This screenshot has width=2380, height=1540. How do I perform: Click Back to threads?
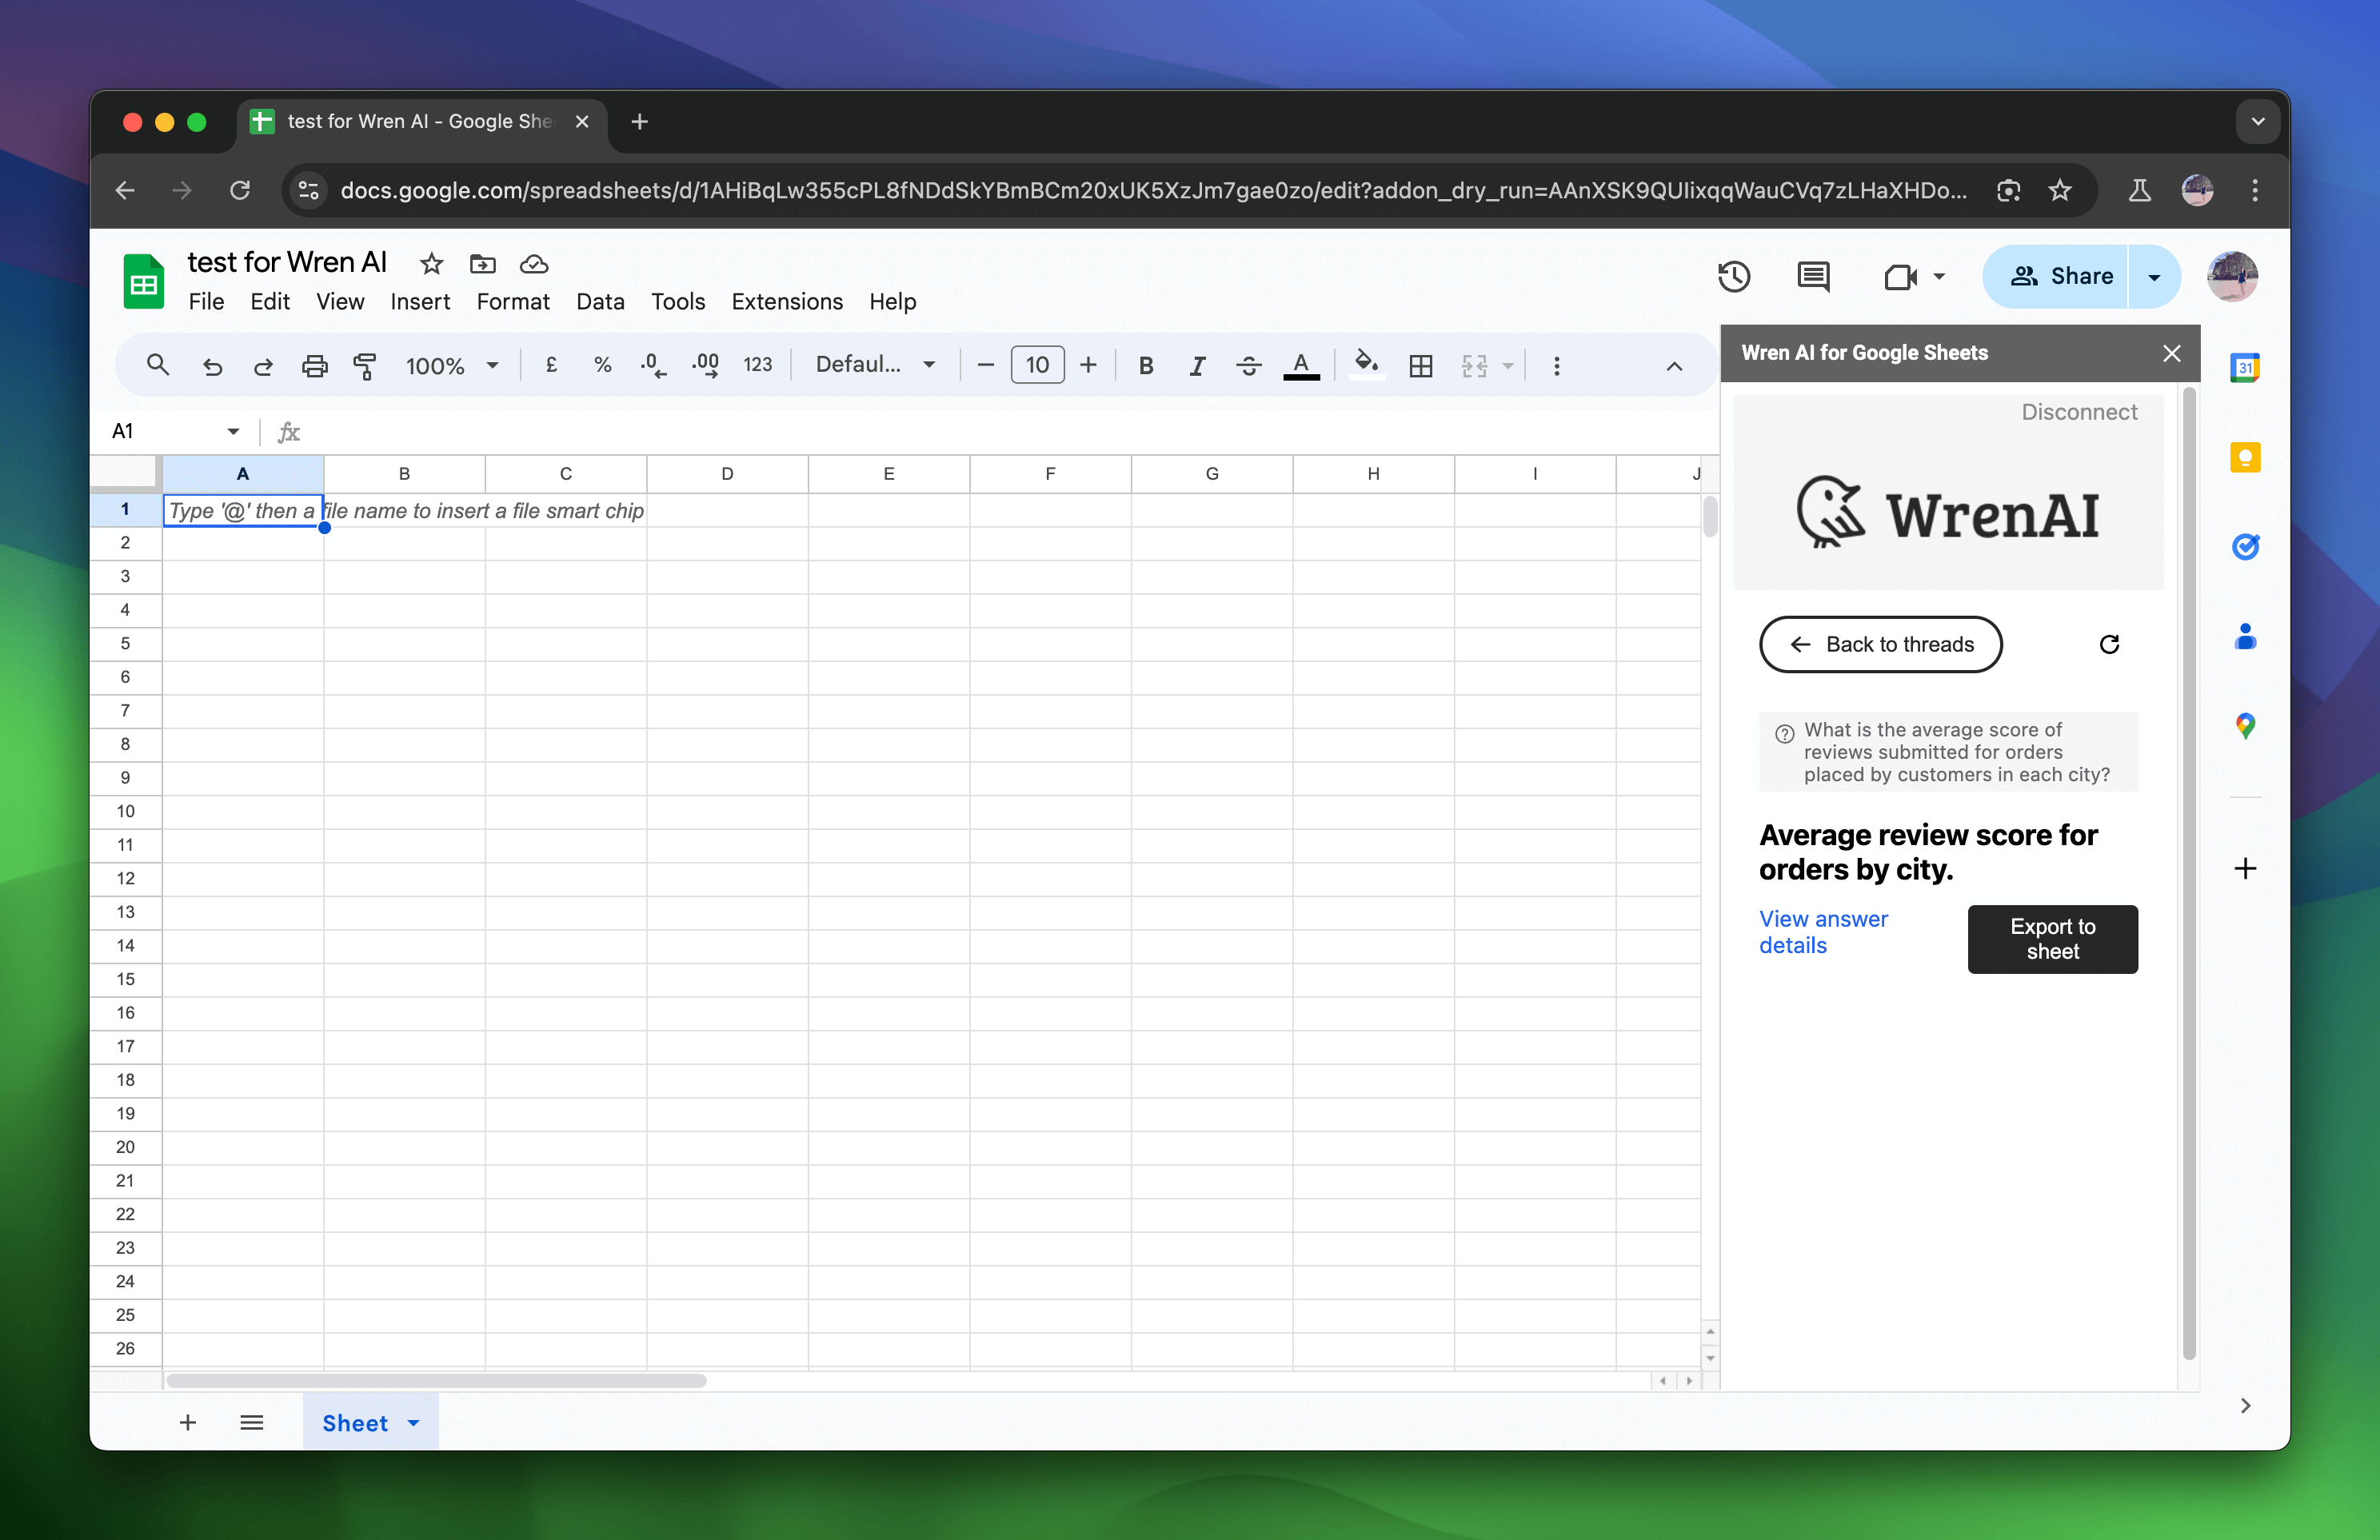1880,644
